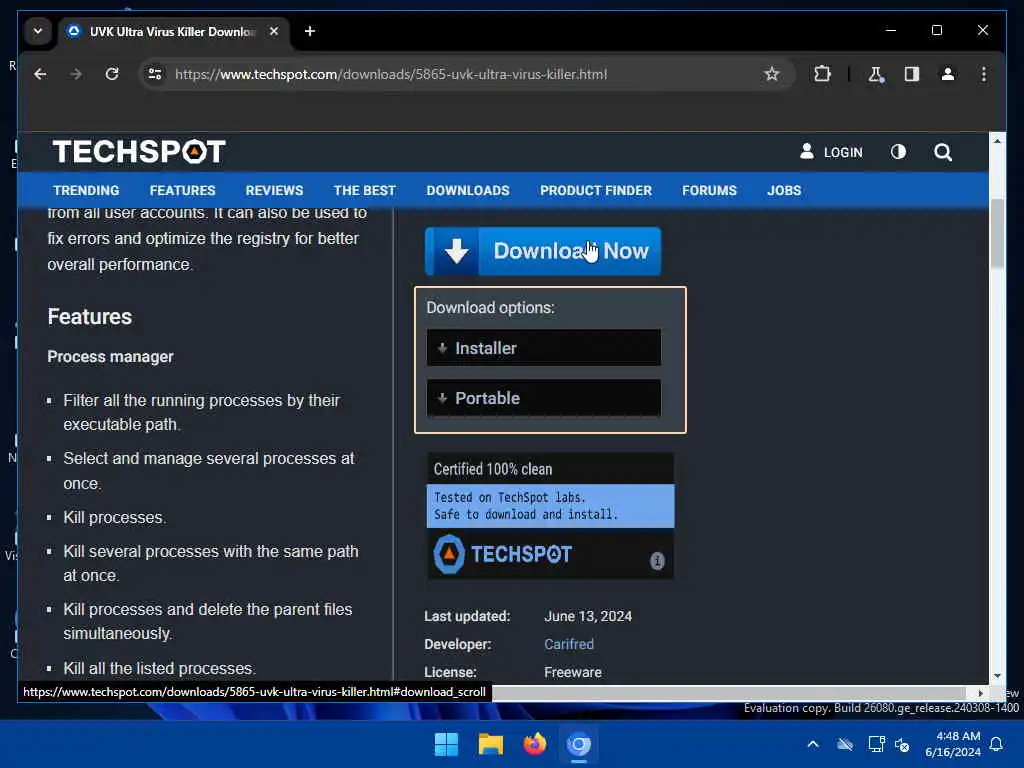Click the LOGIN link
The width and height of the screenshot is (1024, 768).
pyautogui.click(x=831, y=152)
